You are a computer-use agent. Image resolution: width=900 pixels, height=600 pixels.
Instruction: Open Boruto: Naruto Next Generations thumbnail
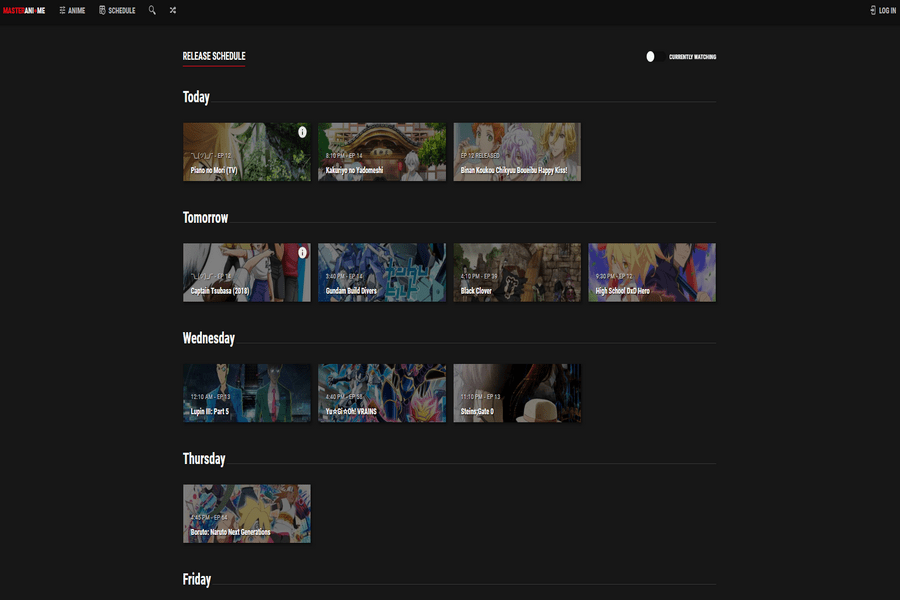click(x=247, y=513)
